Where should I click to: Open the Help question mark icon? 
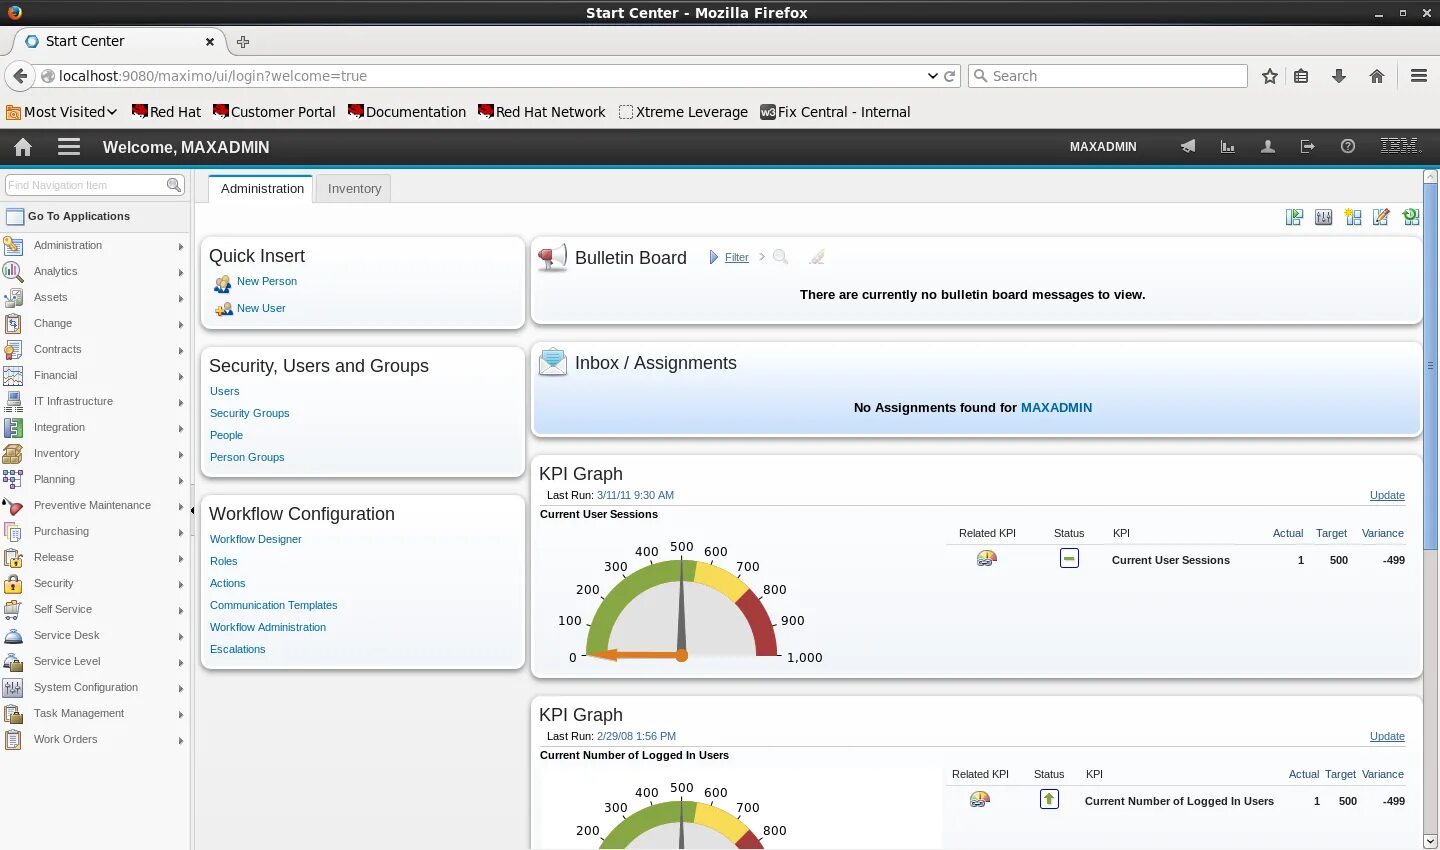pyautogui.click(x=1348, y=146)
